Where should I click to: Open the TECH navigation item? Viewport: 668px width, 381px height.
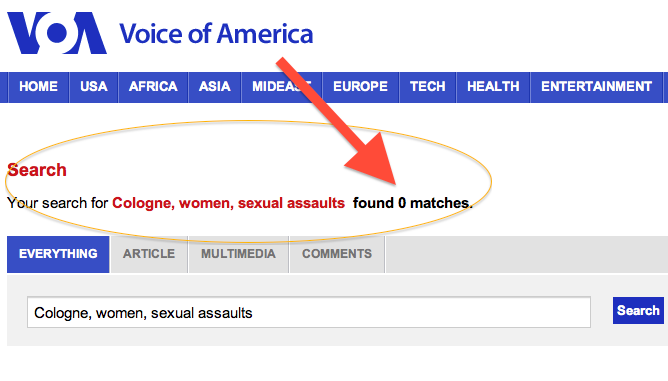point(428,87)
